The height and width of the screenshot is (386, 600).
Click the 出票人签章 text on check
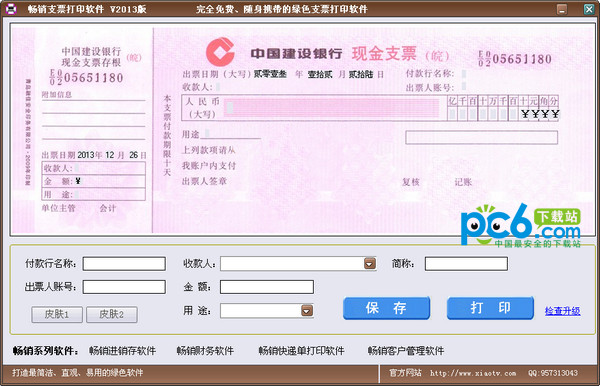pyautogui.click(x=204, y=181)
